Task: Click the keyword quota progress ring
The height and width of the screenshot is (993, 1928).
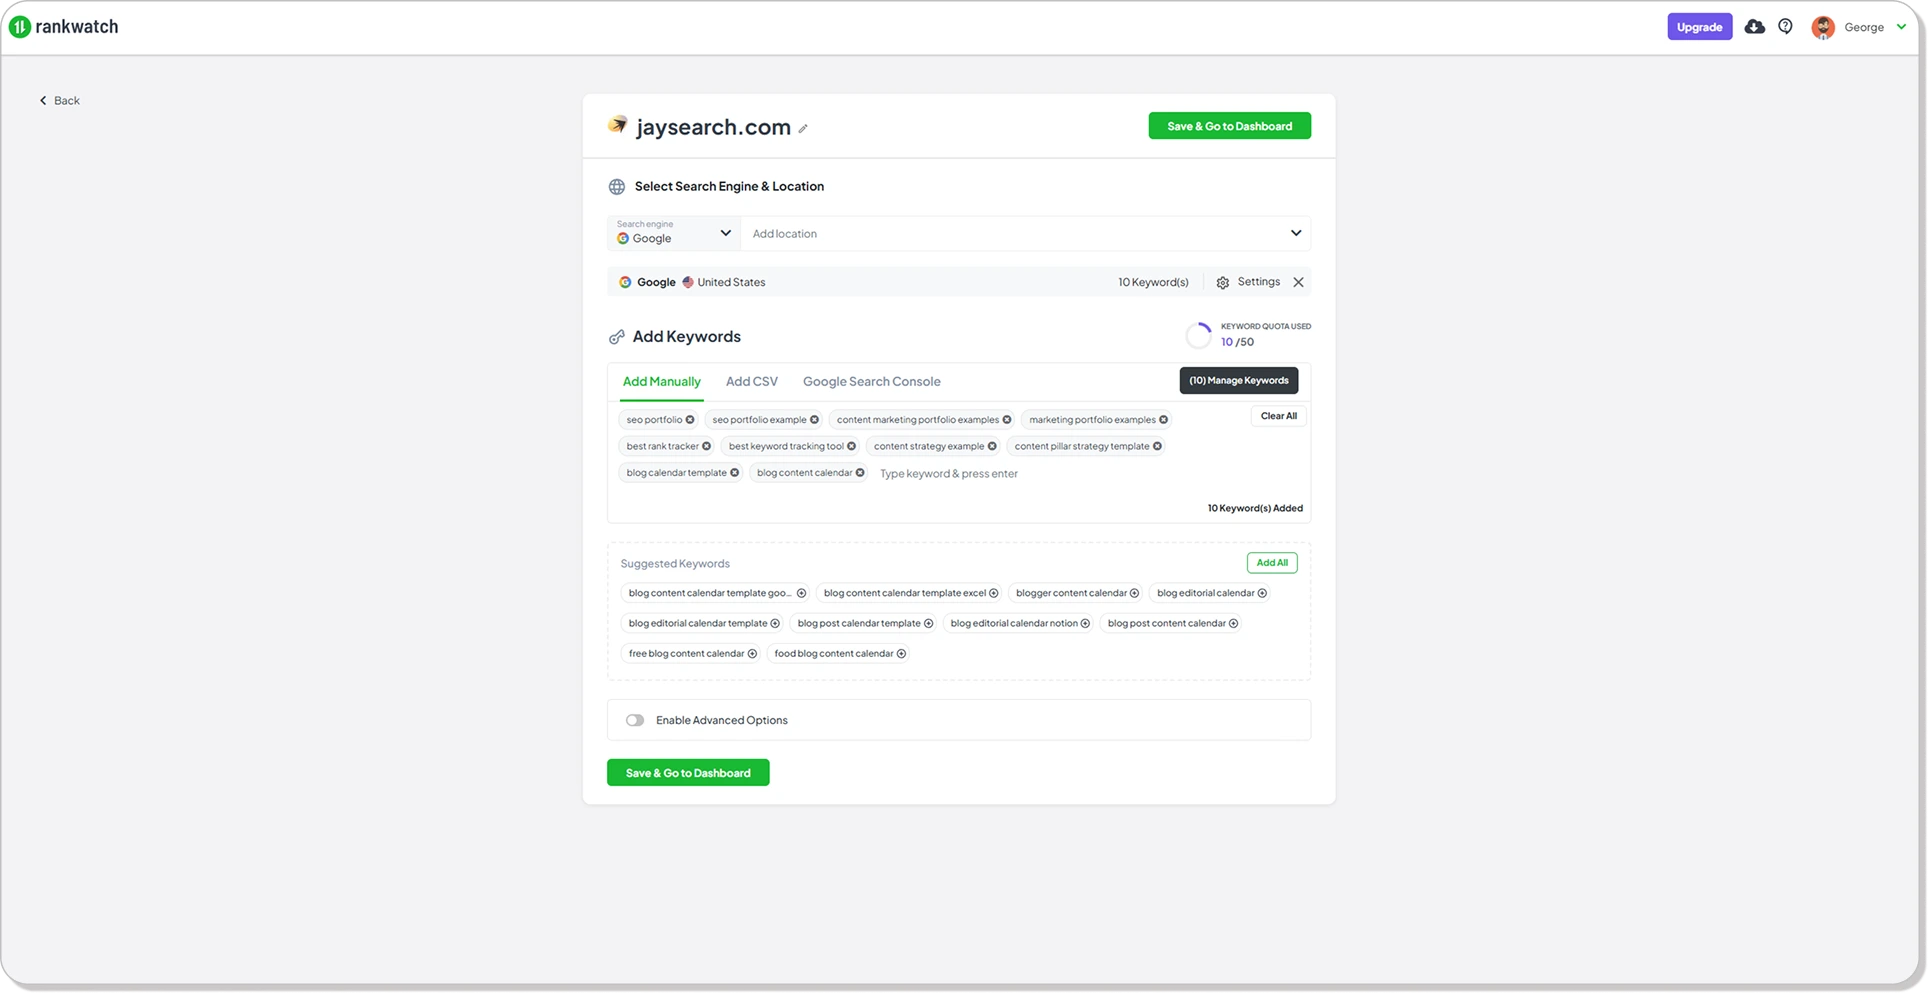Action: 1198,335
